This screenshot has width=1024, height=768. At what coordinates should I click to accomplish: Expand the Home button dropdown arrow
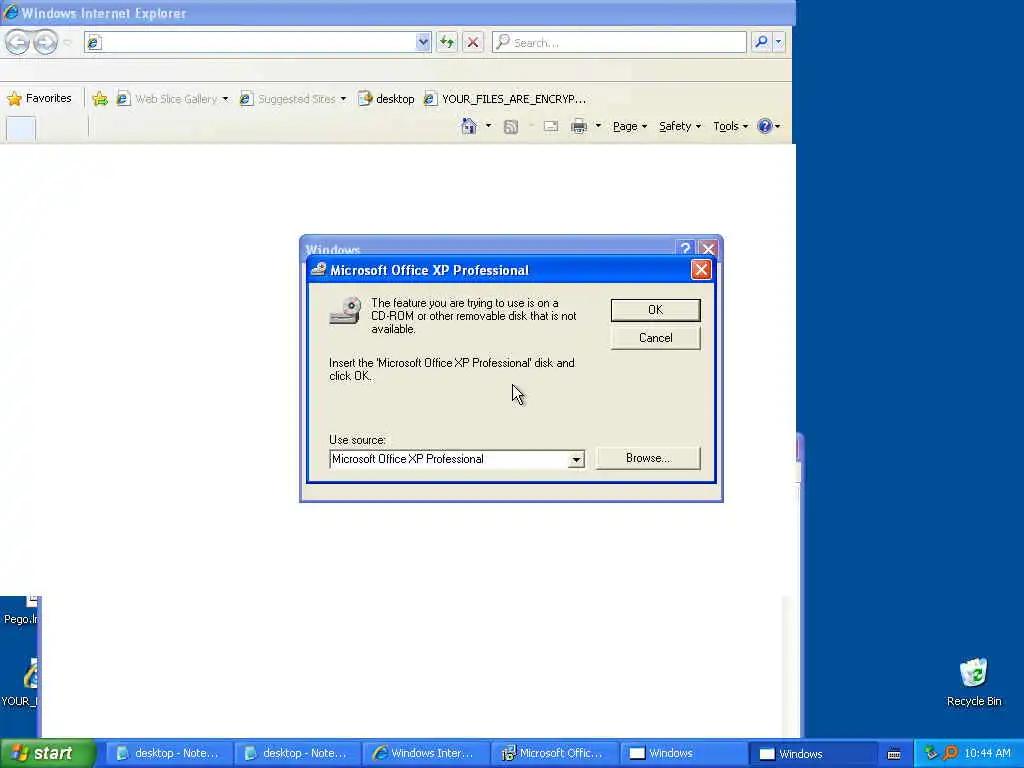(488, 125)
